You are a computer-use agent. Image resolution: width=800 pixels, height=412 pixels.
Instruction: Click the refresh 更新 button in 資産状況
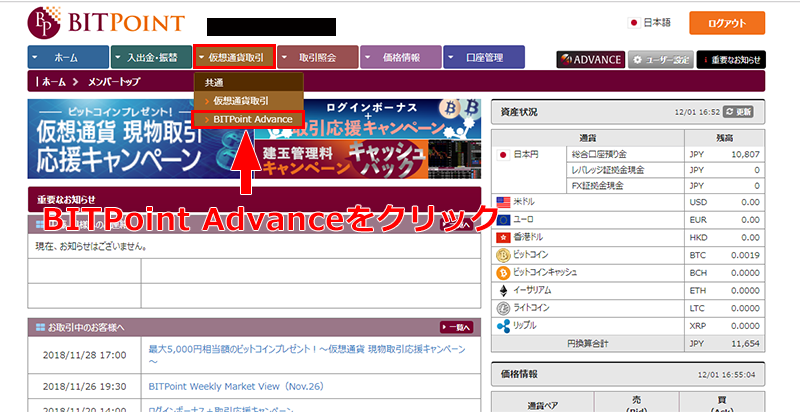point(738,112)
